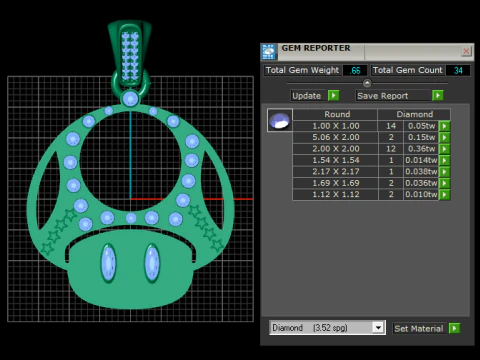
Task: Select the 2.17 X 2.17 size cell
Action: pyautogui.click(x=335, y=172)
